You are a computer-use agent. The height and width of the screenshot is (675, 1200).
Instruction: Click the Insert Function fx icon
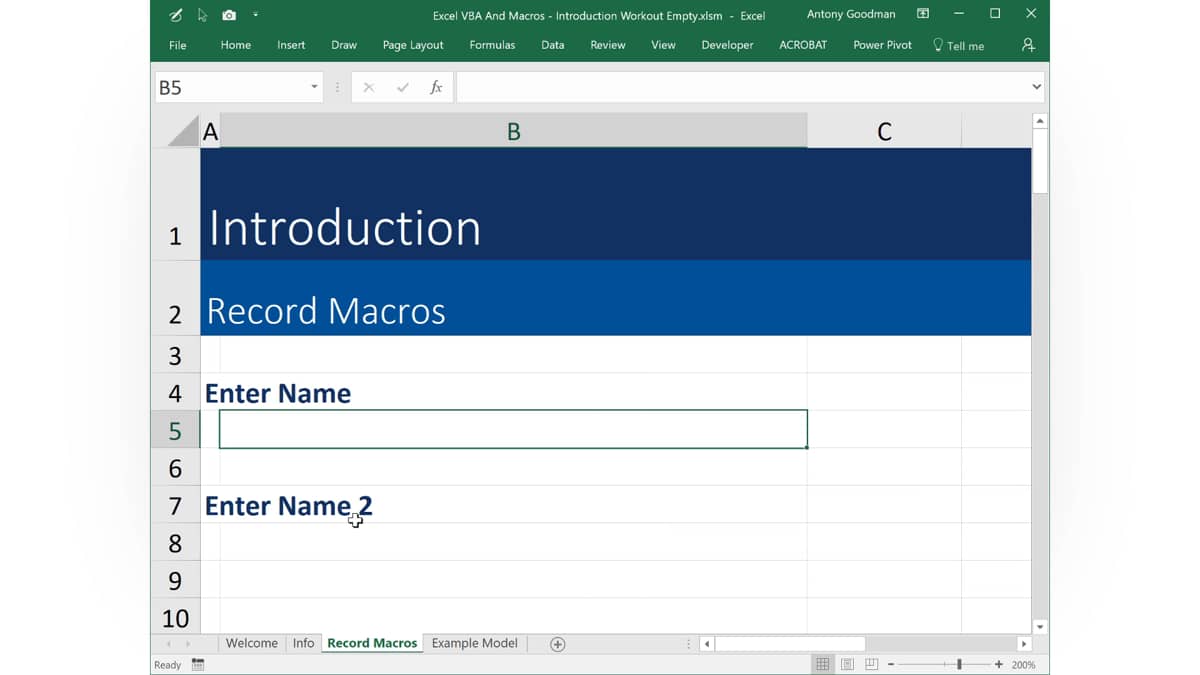pos(436,87)
